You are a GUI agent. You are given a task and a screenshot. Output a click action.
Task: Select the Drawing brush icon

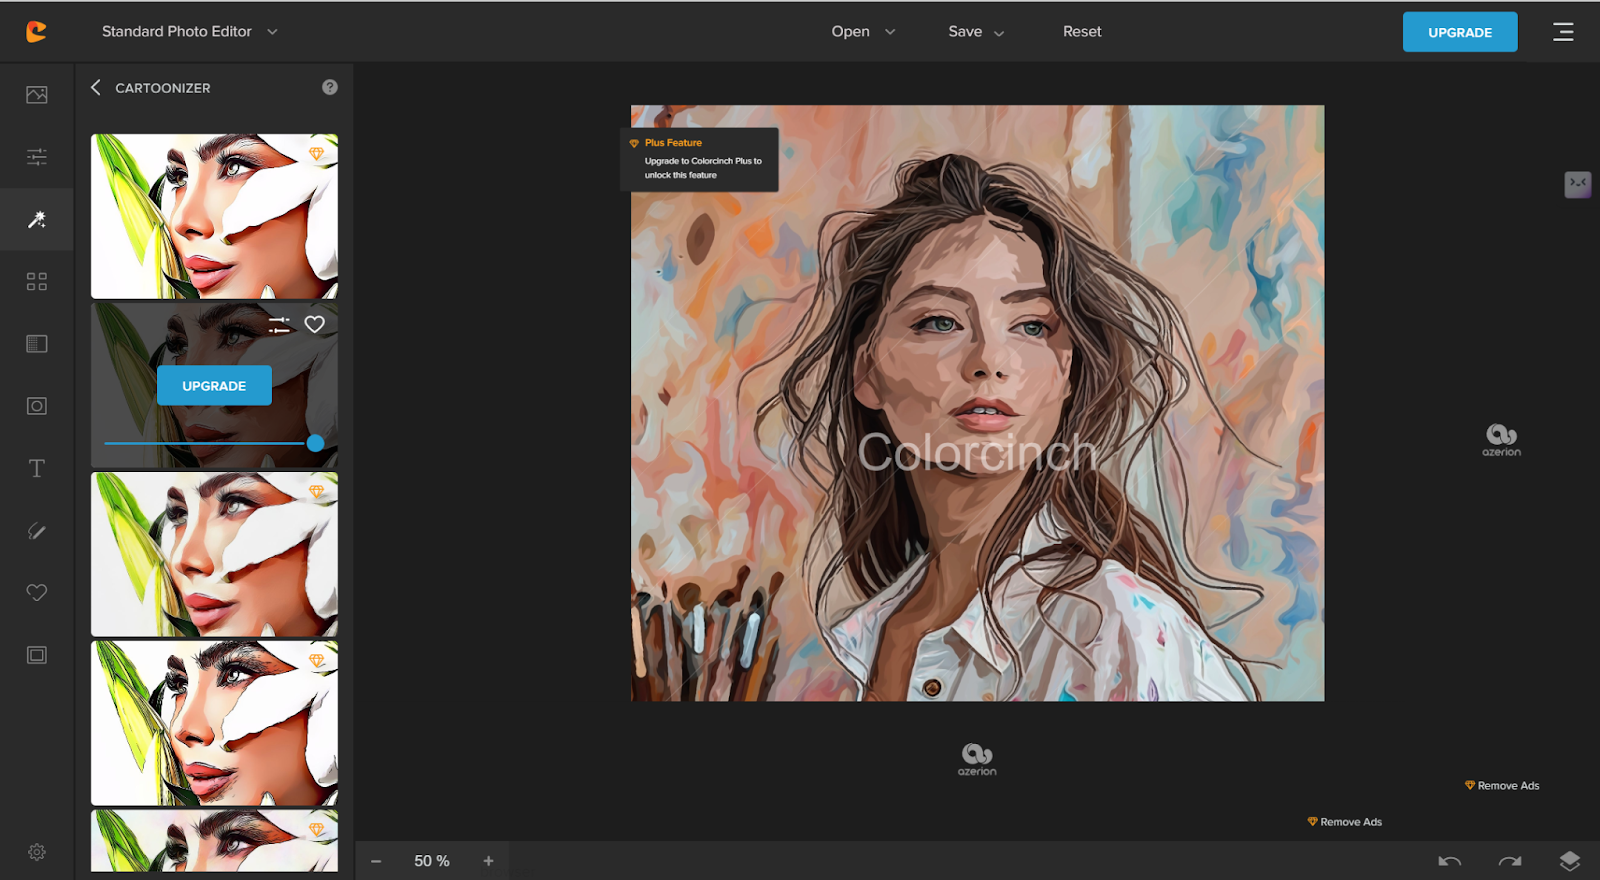tap(37, 531)
